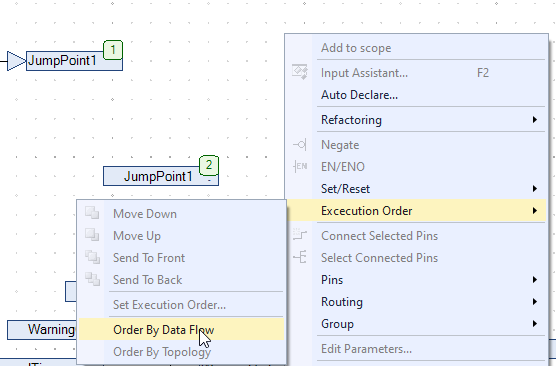The height and width of the screenshot is (366, 556).
Task: Click the Negate circle icon
Action: pyautogui.click(x=300, y=145)
